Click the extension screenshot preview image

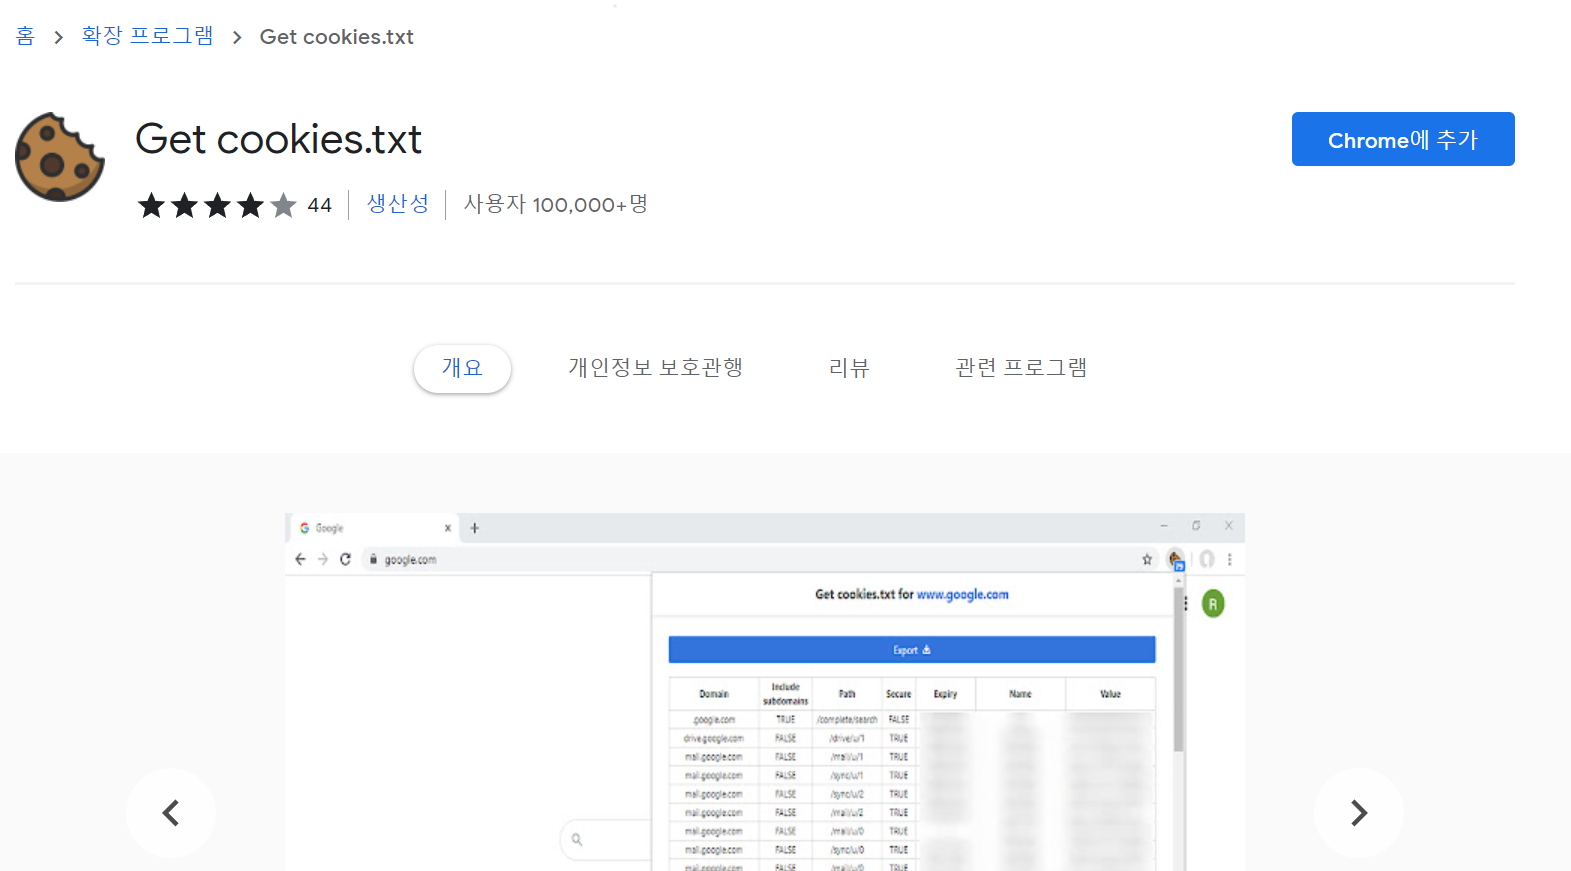pos(765,692)
